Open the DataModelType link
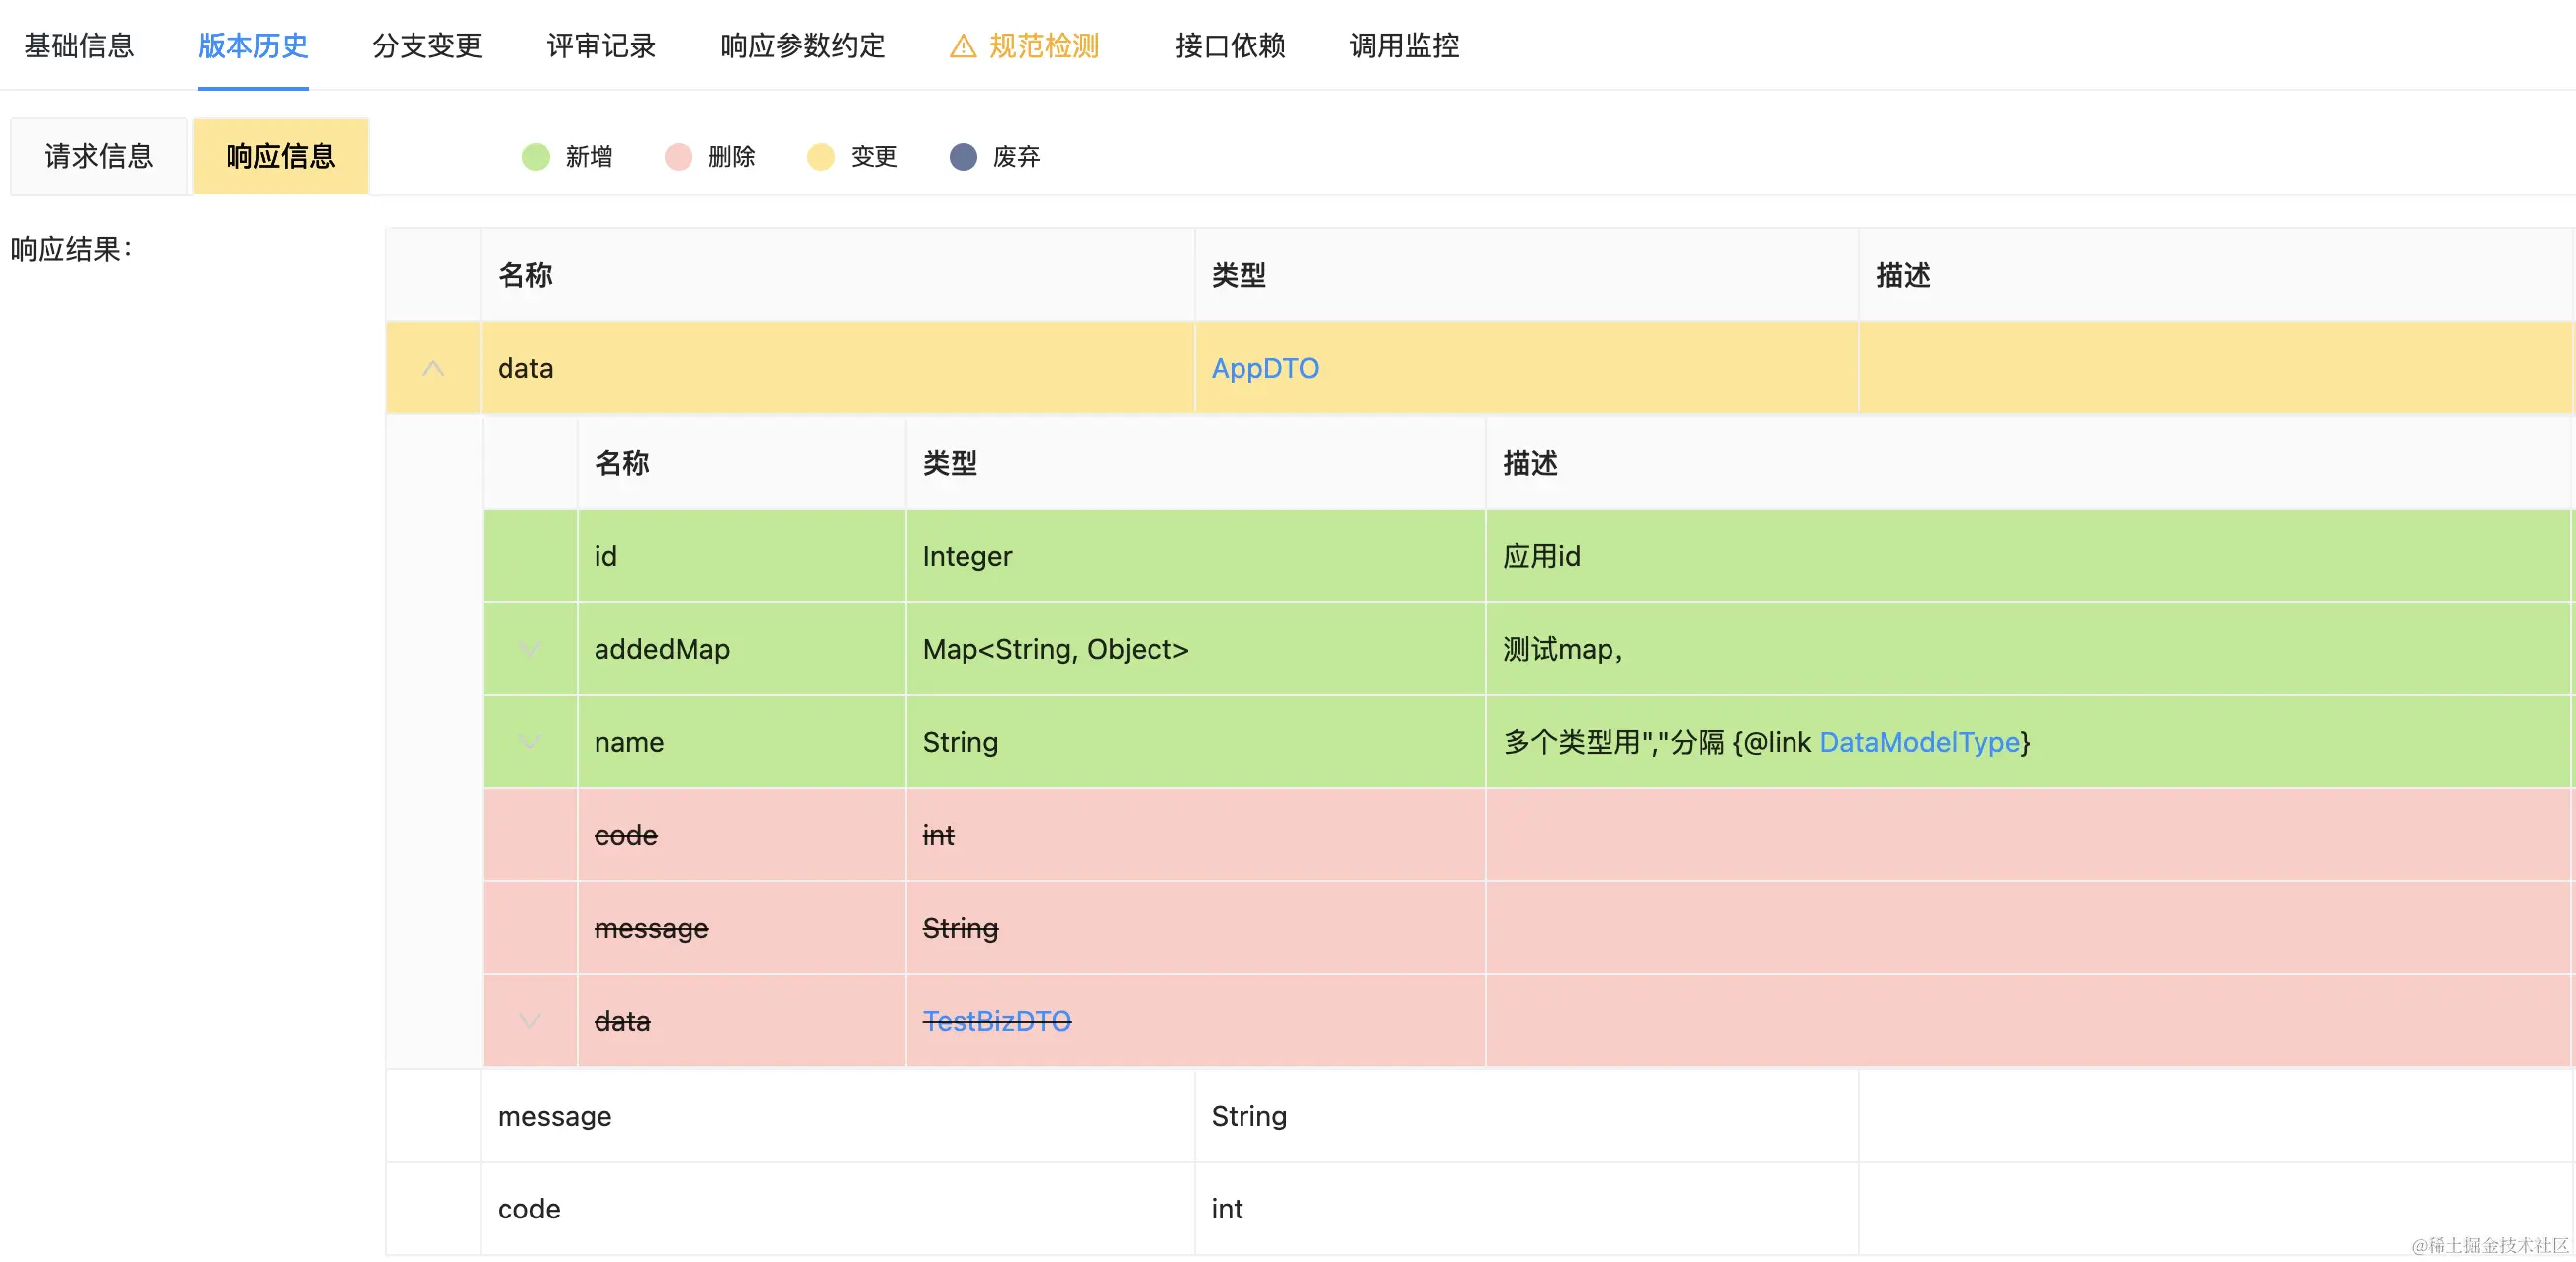This screenshot has height=1262, width=2576. pyautogui.click(x=1919, y=742)
